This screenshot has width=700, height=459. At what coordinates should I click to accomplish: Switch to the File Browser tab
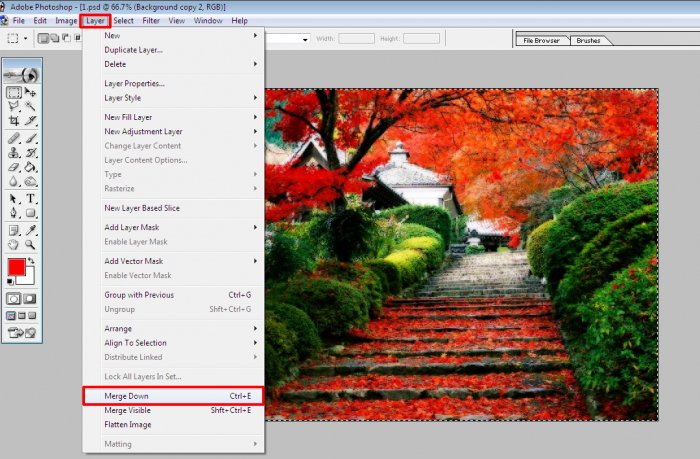[542, 41]
